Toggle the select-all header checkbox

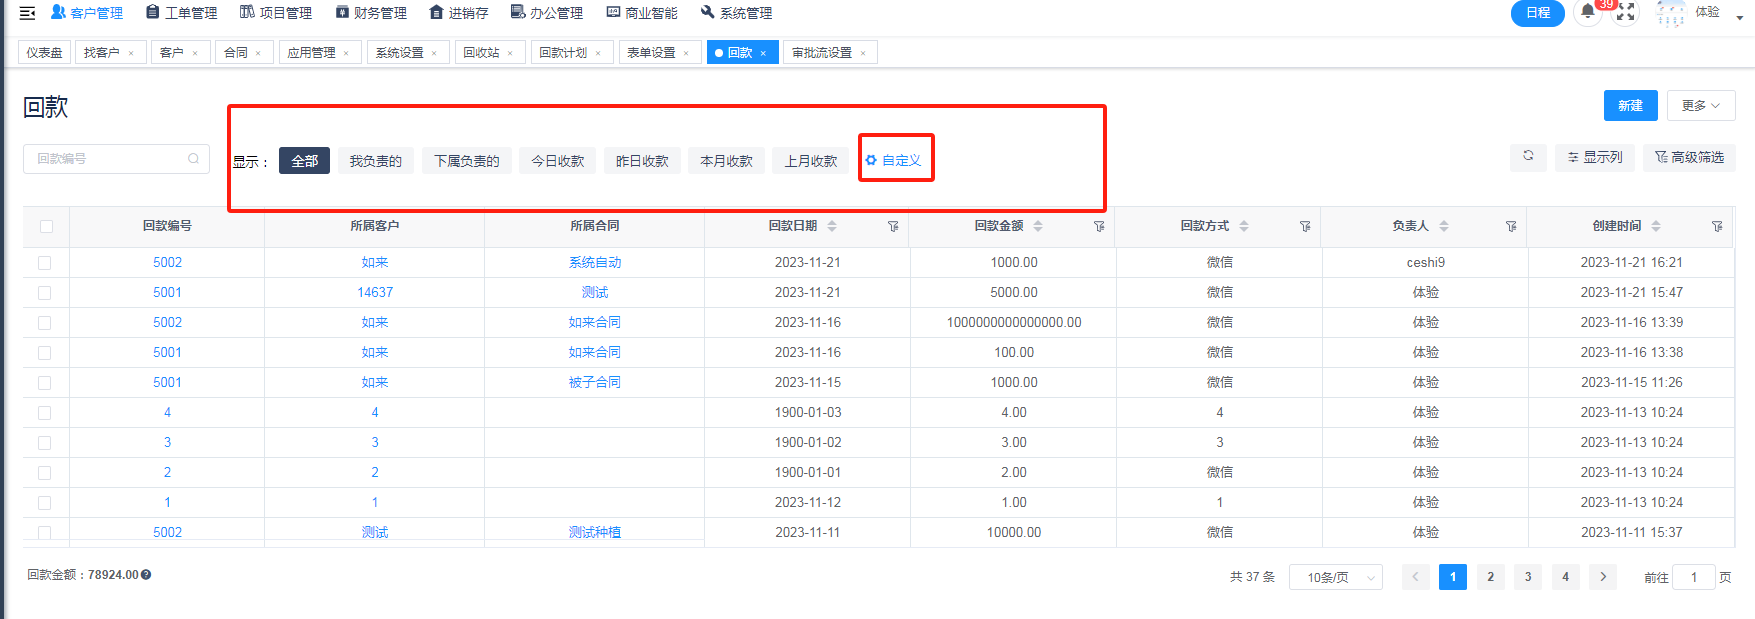coord(46,227)
